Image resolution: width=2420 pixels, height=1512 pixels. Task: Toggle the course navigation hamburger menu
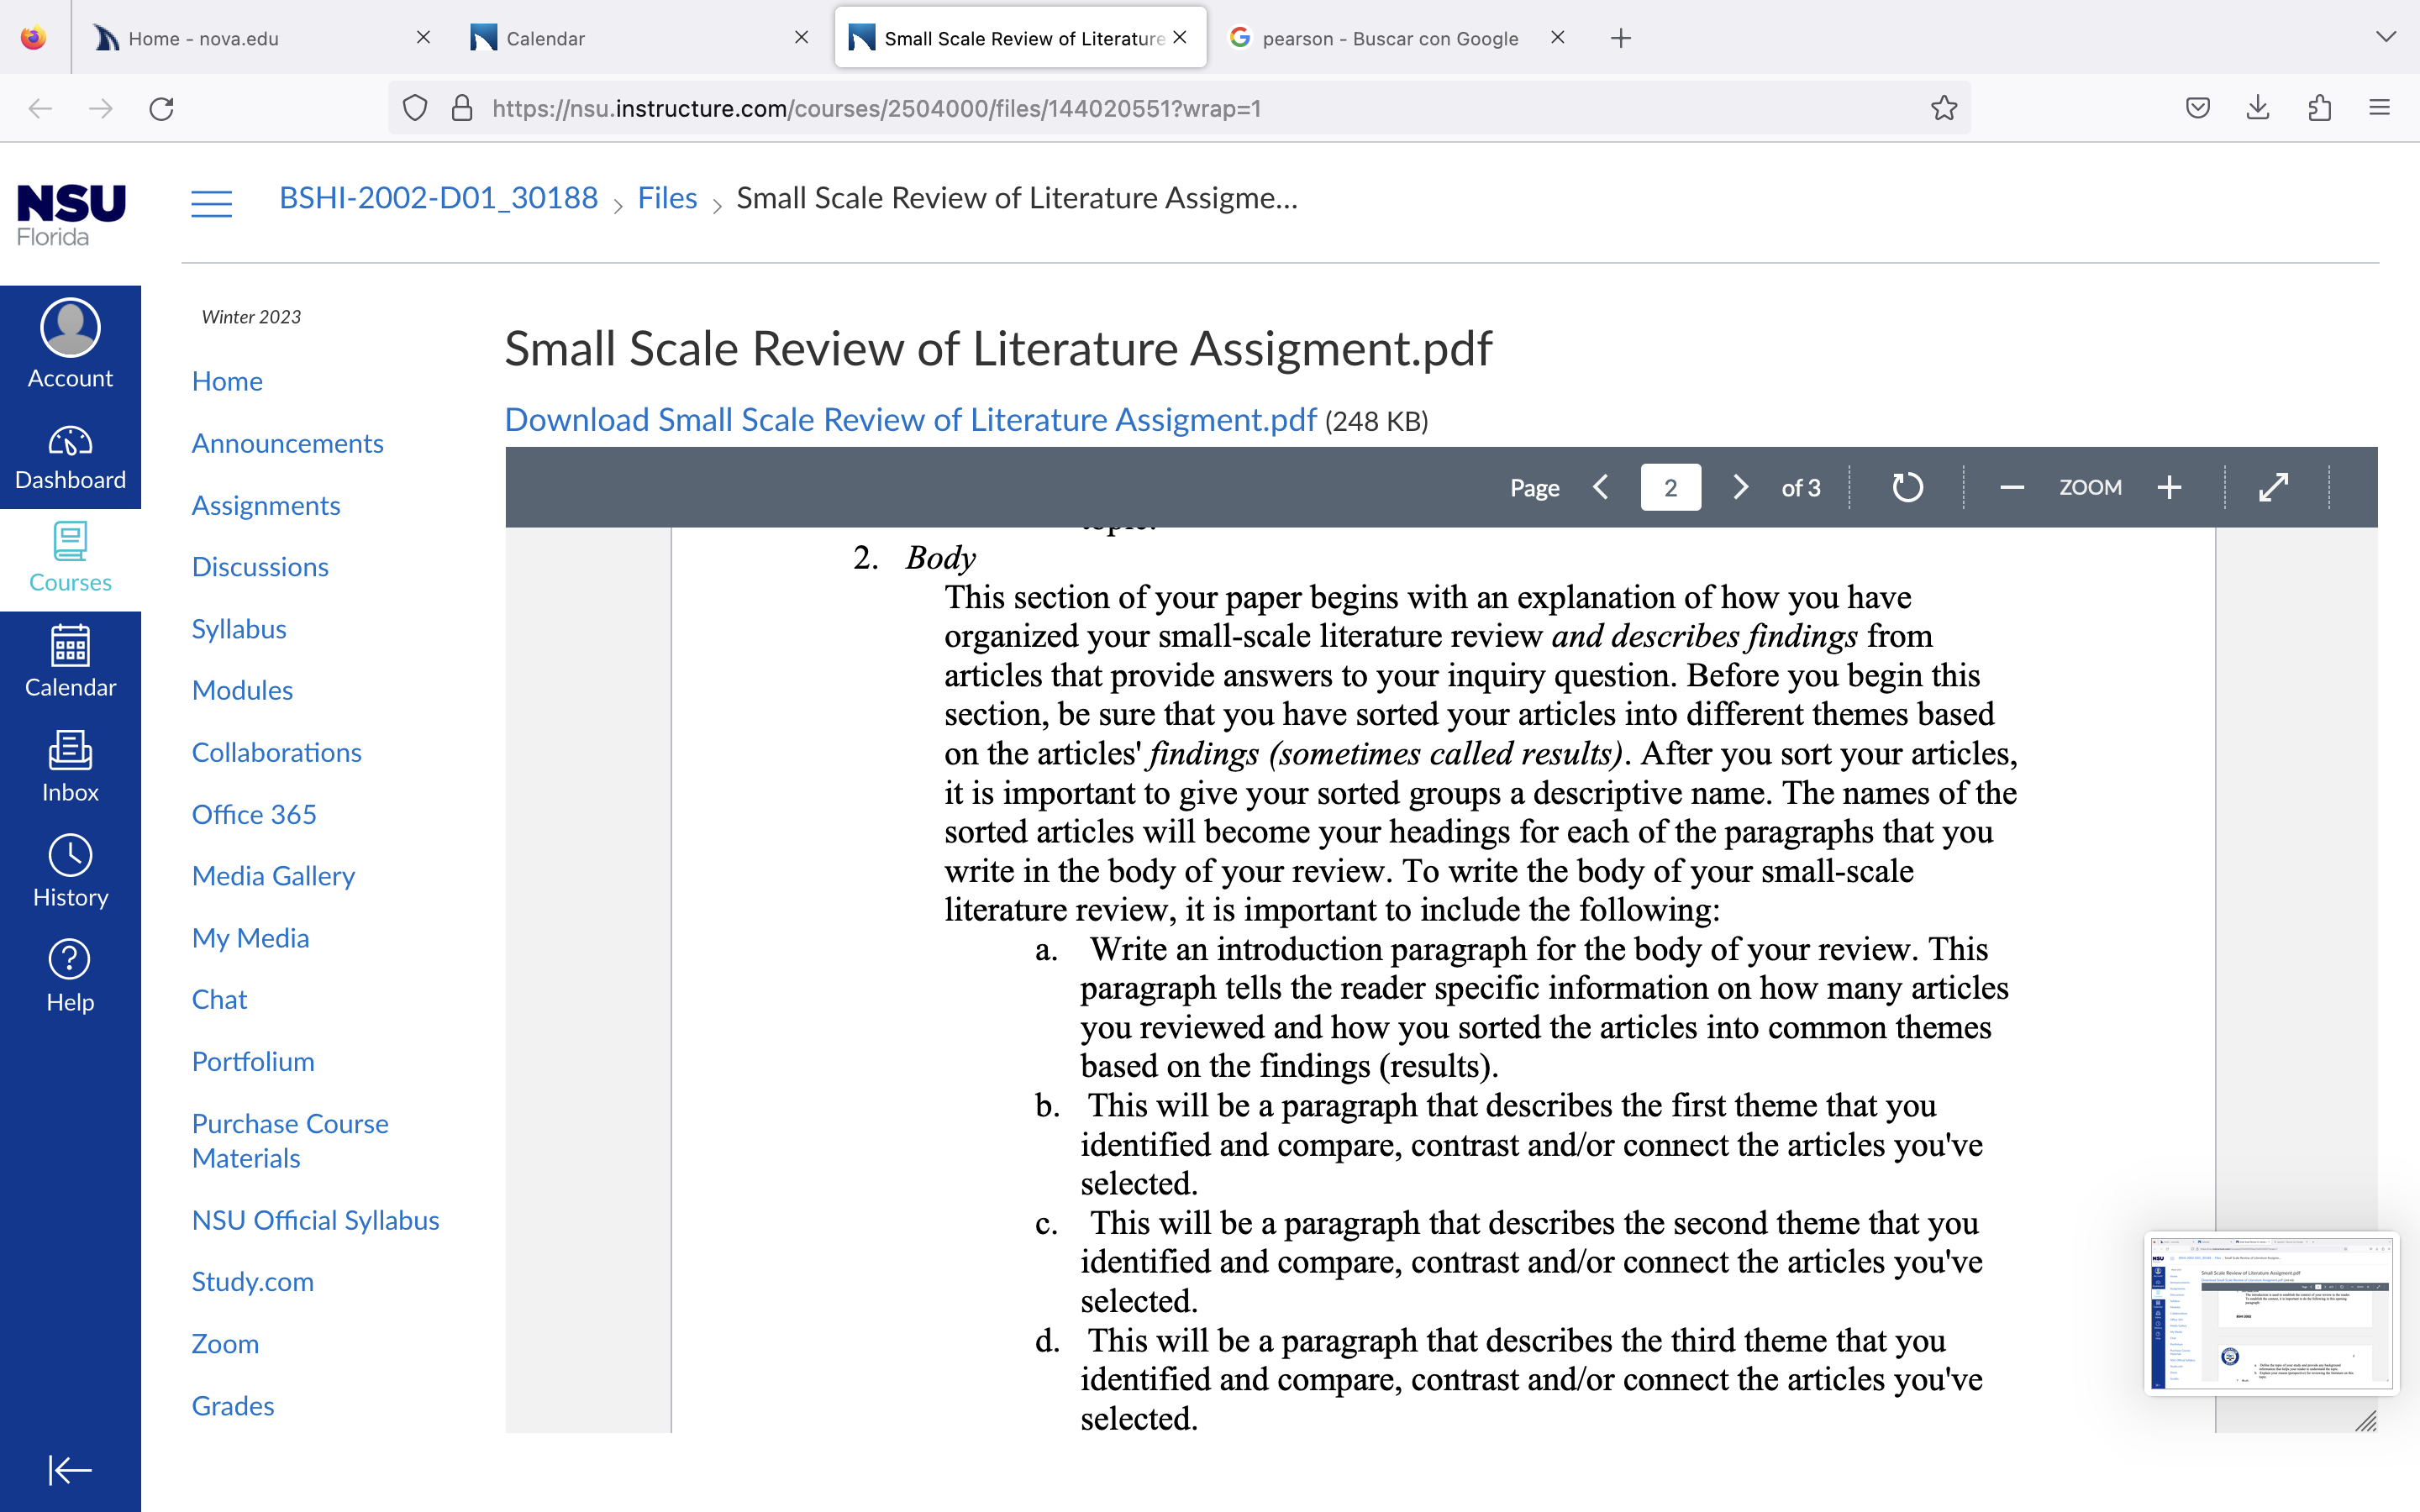pos(211,203)
